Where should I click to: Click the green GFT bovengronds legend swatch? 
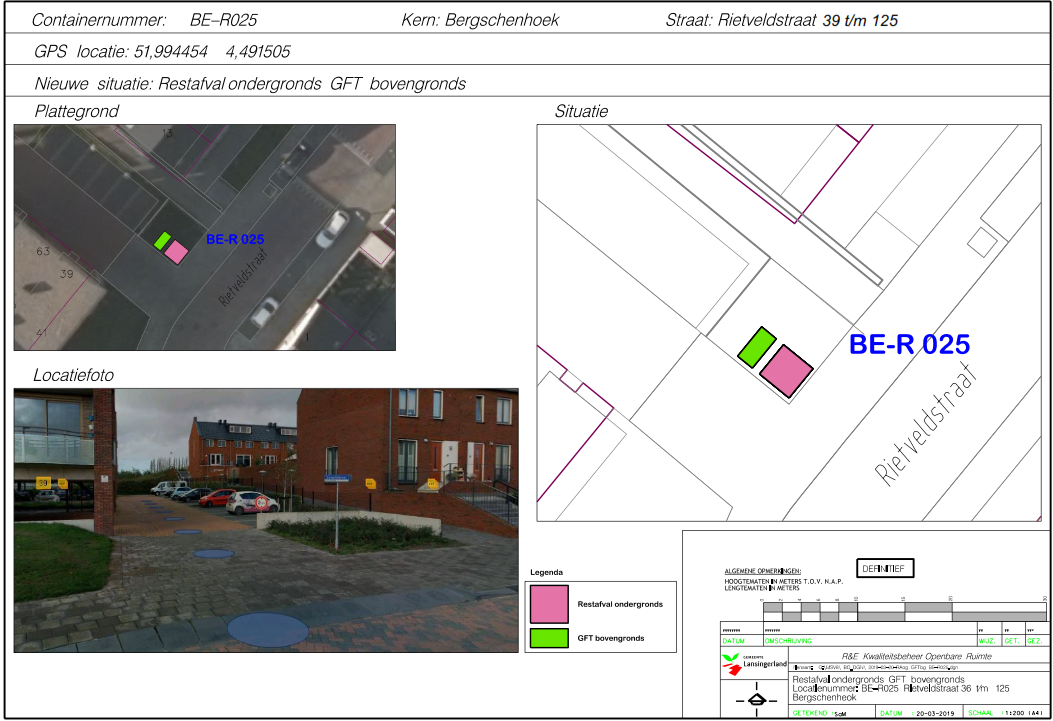549,637
